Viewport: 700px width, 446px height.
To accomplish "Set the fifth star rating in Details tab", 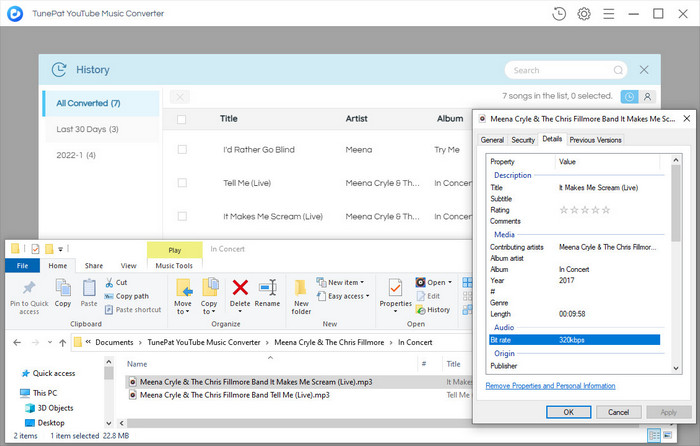I will 606,210.
